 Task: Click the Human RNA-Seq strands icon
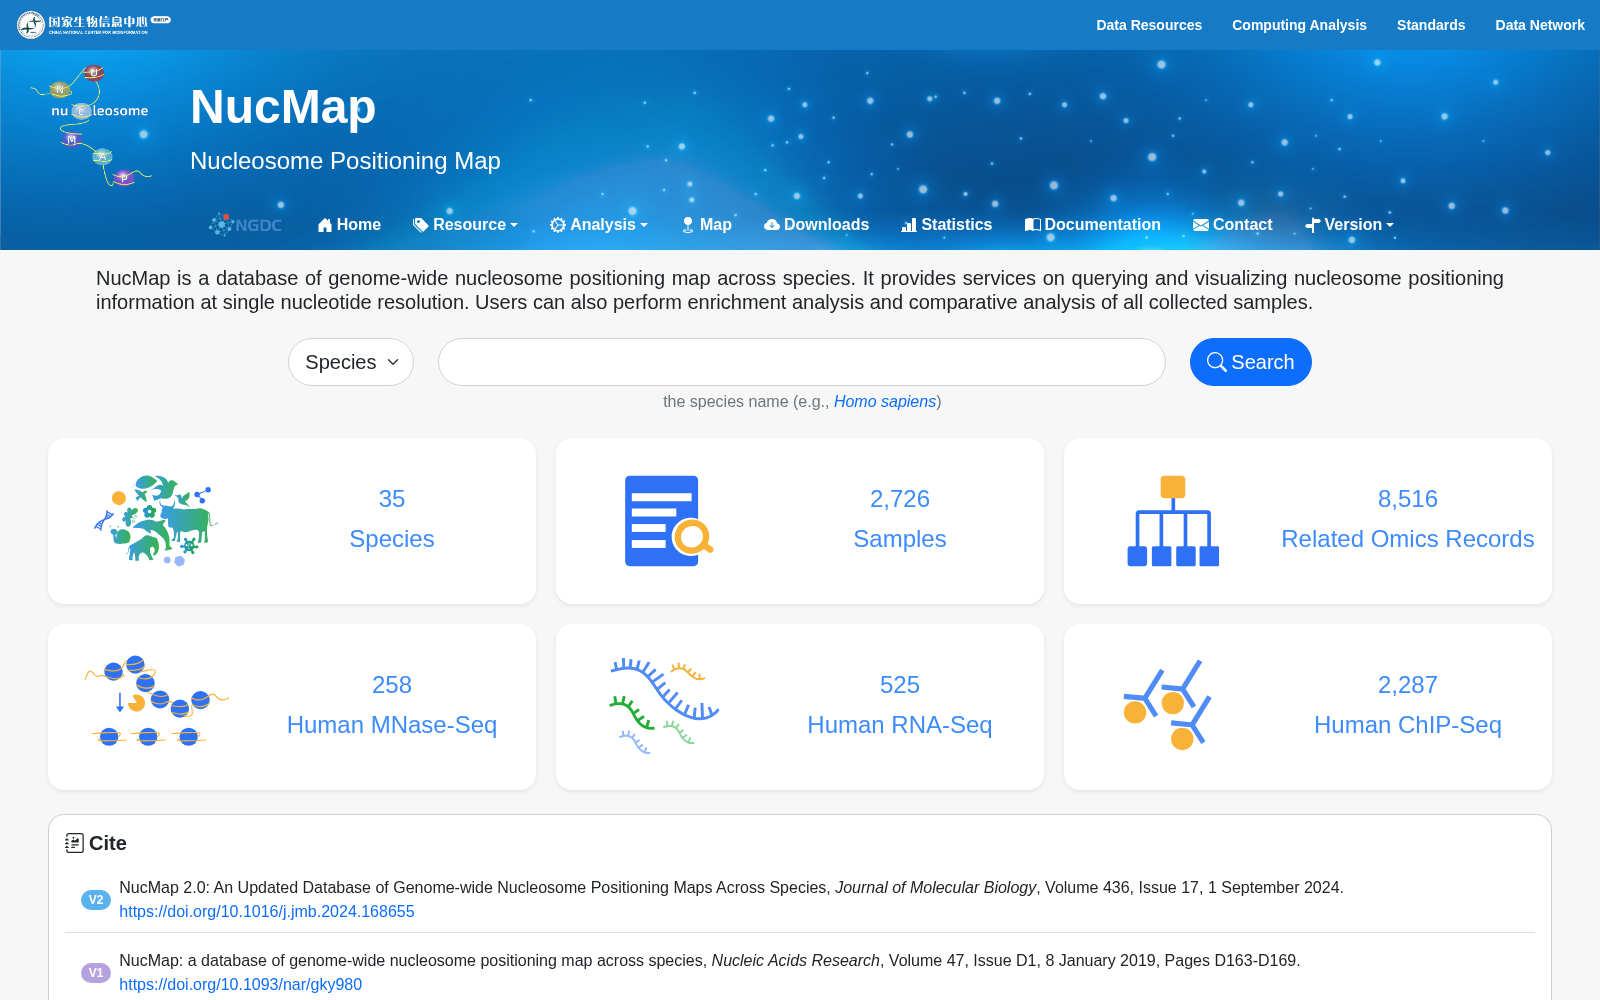point(664,705)
